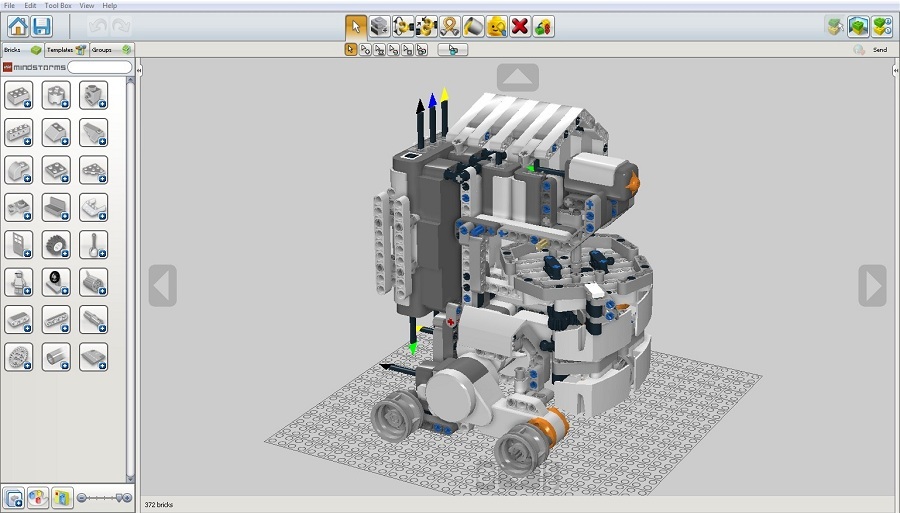Choose multiple selection sub-tool

(x=365, y=49)
